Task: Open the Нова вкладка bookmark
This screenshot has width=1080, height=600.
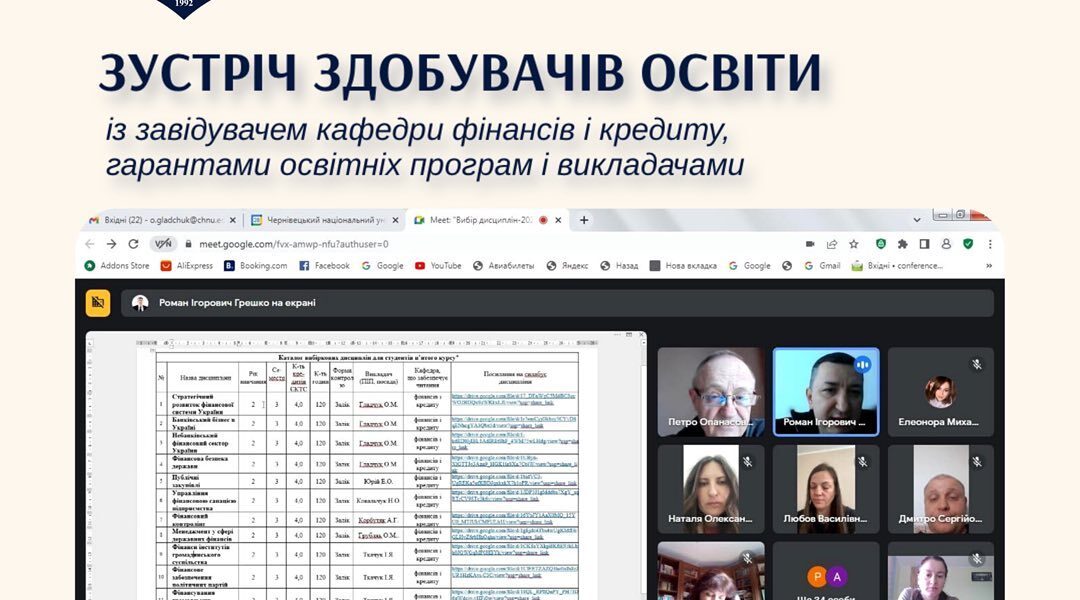Action: click(683, 265)
